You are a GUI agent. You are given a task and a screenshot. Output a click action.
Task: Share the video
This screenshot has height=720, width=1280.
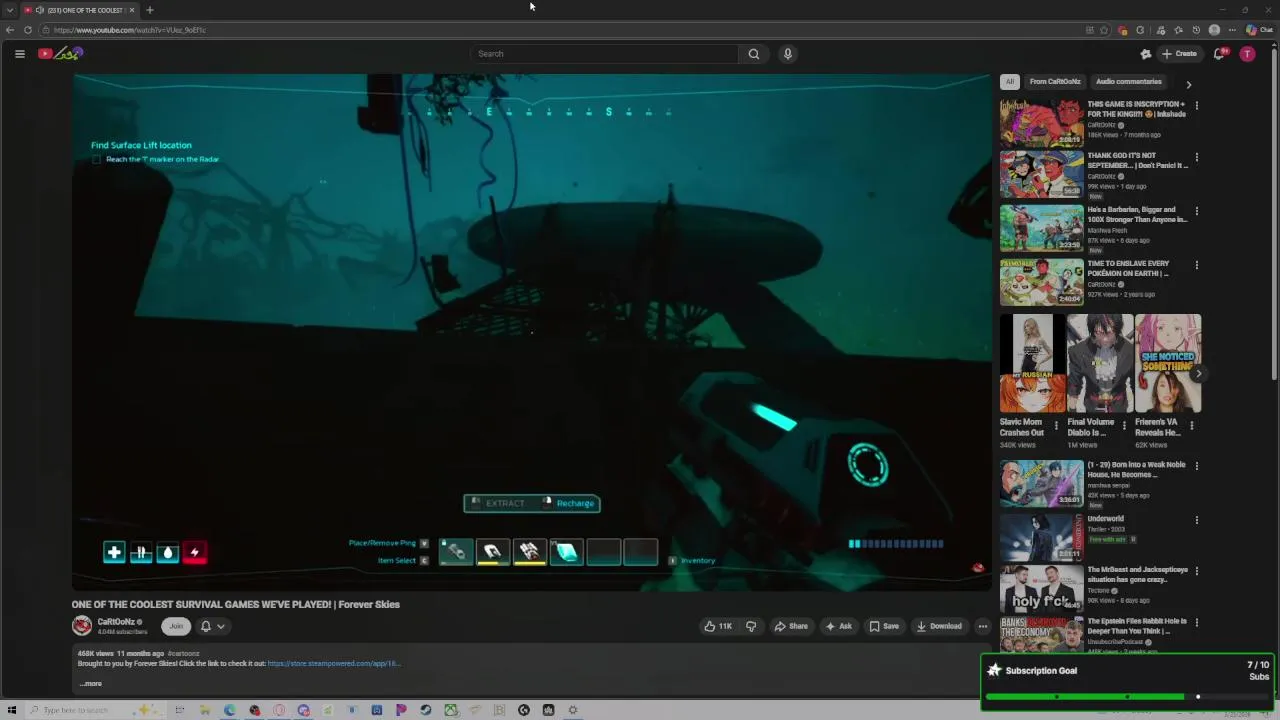point(791,626)
